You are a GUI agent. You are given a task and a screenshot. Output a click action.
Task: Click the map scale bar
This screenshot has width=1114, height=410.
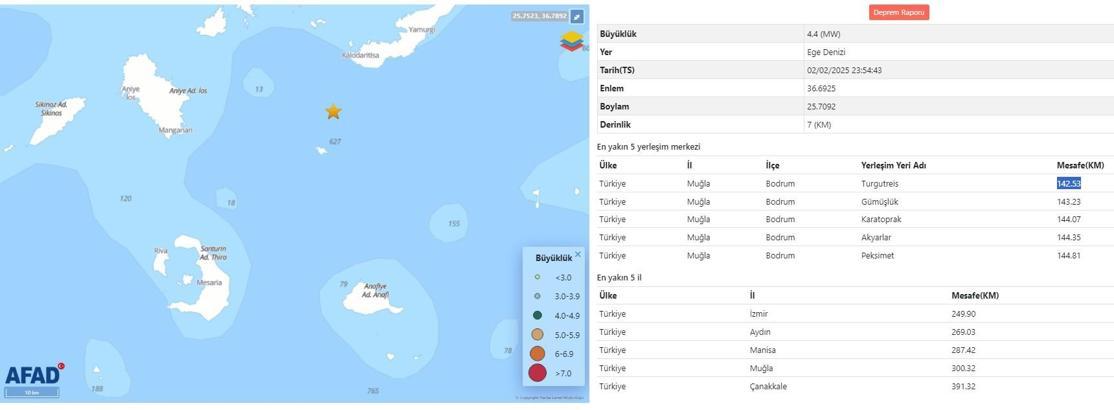[32, 392]
